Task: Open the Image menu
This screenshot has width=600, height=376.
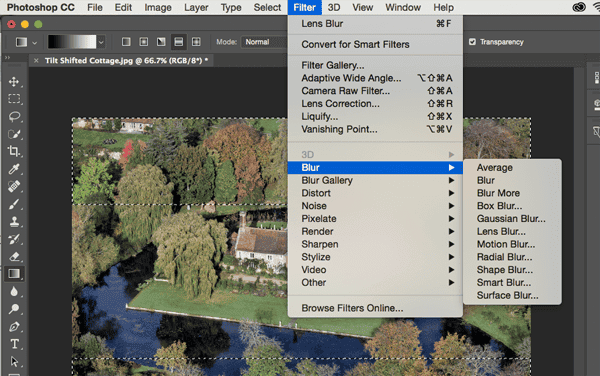Action: (x=158, y=7)
